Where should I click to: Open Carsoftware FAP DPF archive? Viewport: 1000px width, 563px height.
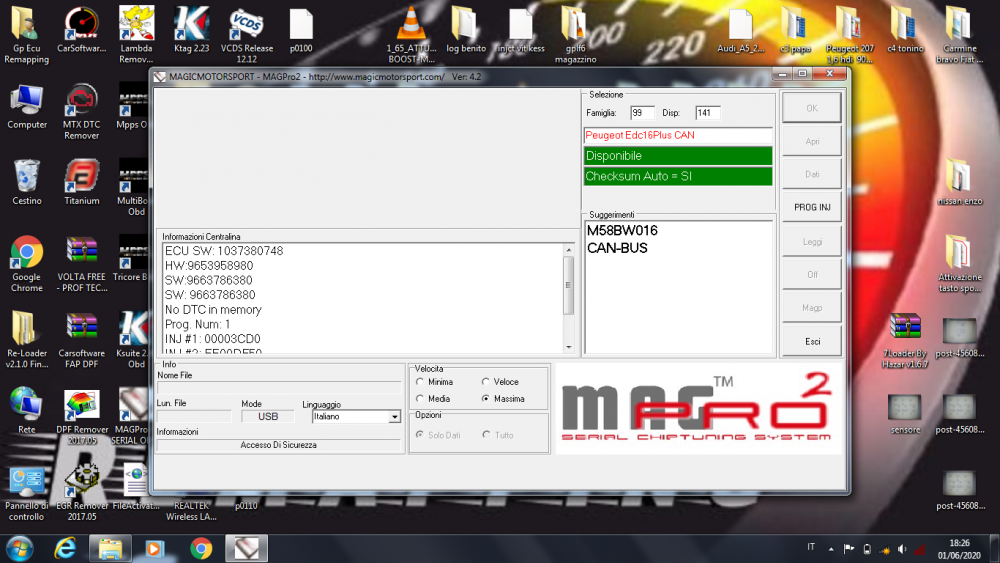(x=82, y=340)
